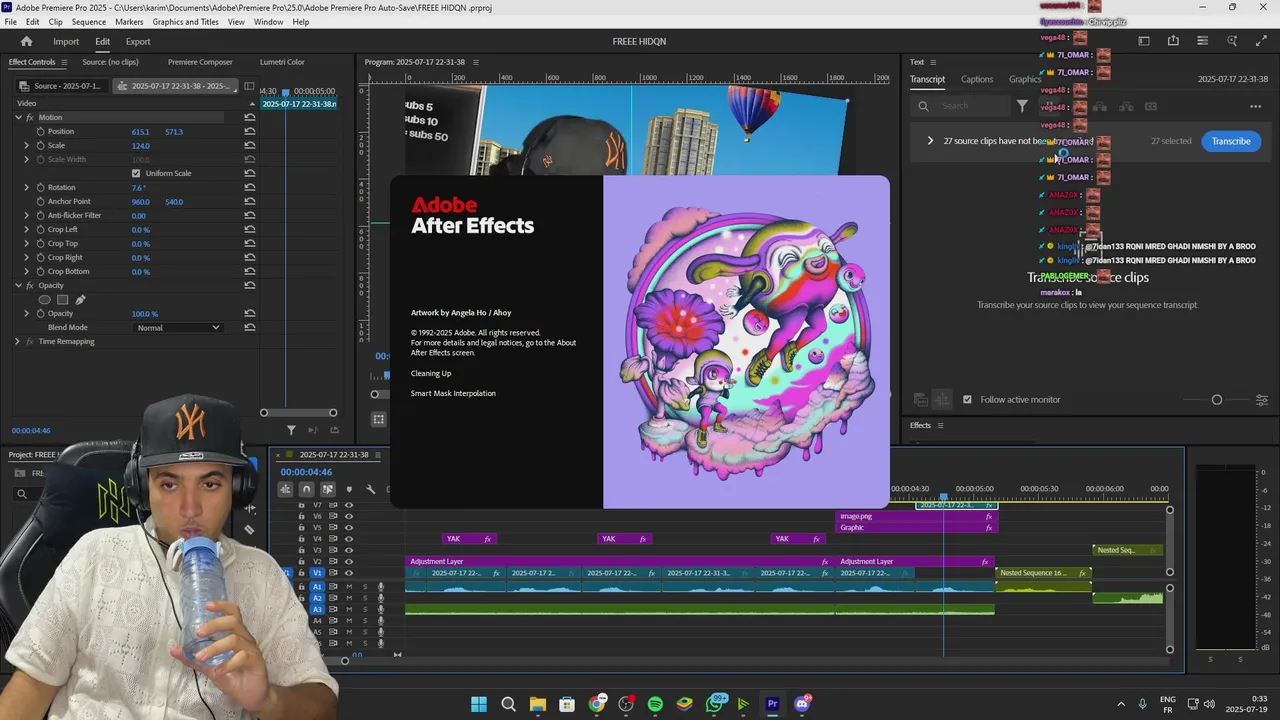Hide track V4 with its eye icon
Image resolution: width=1280 pixels, height=720 pixels.
coord(349,539)
